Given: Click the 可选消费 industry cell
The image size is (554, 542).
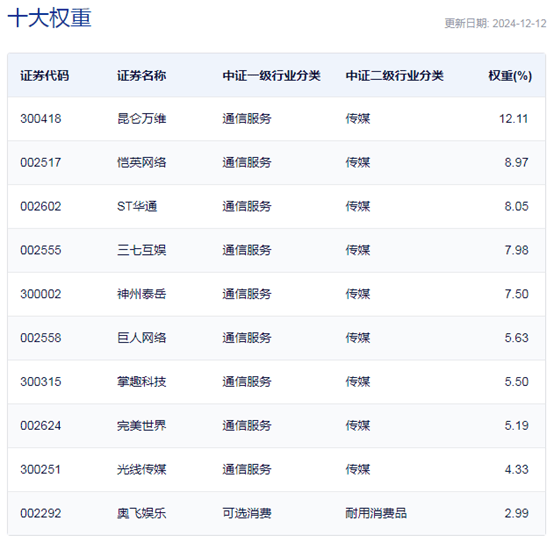Looking at the screenshot, I should pos(247,513).
